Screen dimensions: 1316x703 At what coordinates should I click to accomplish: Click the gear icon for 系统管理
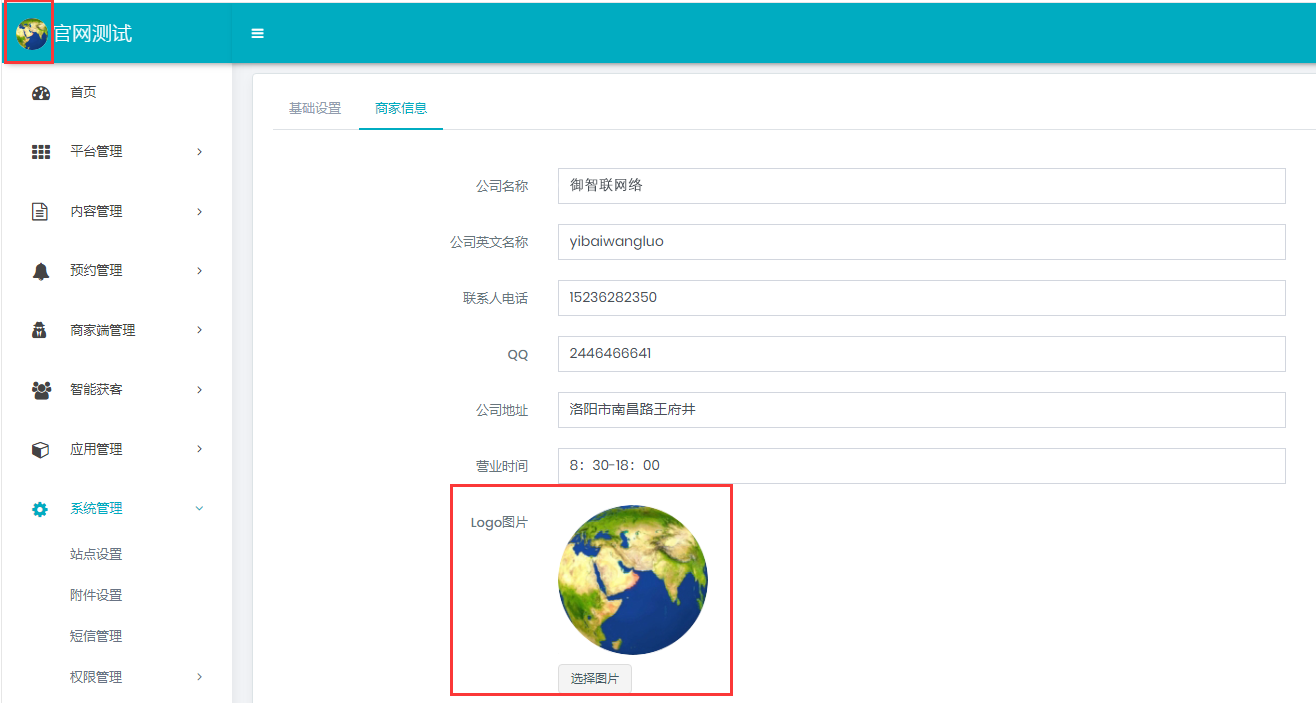41,509
